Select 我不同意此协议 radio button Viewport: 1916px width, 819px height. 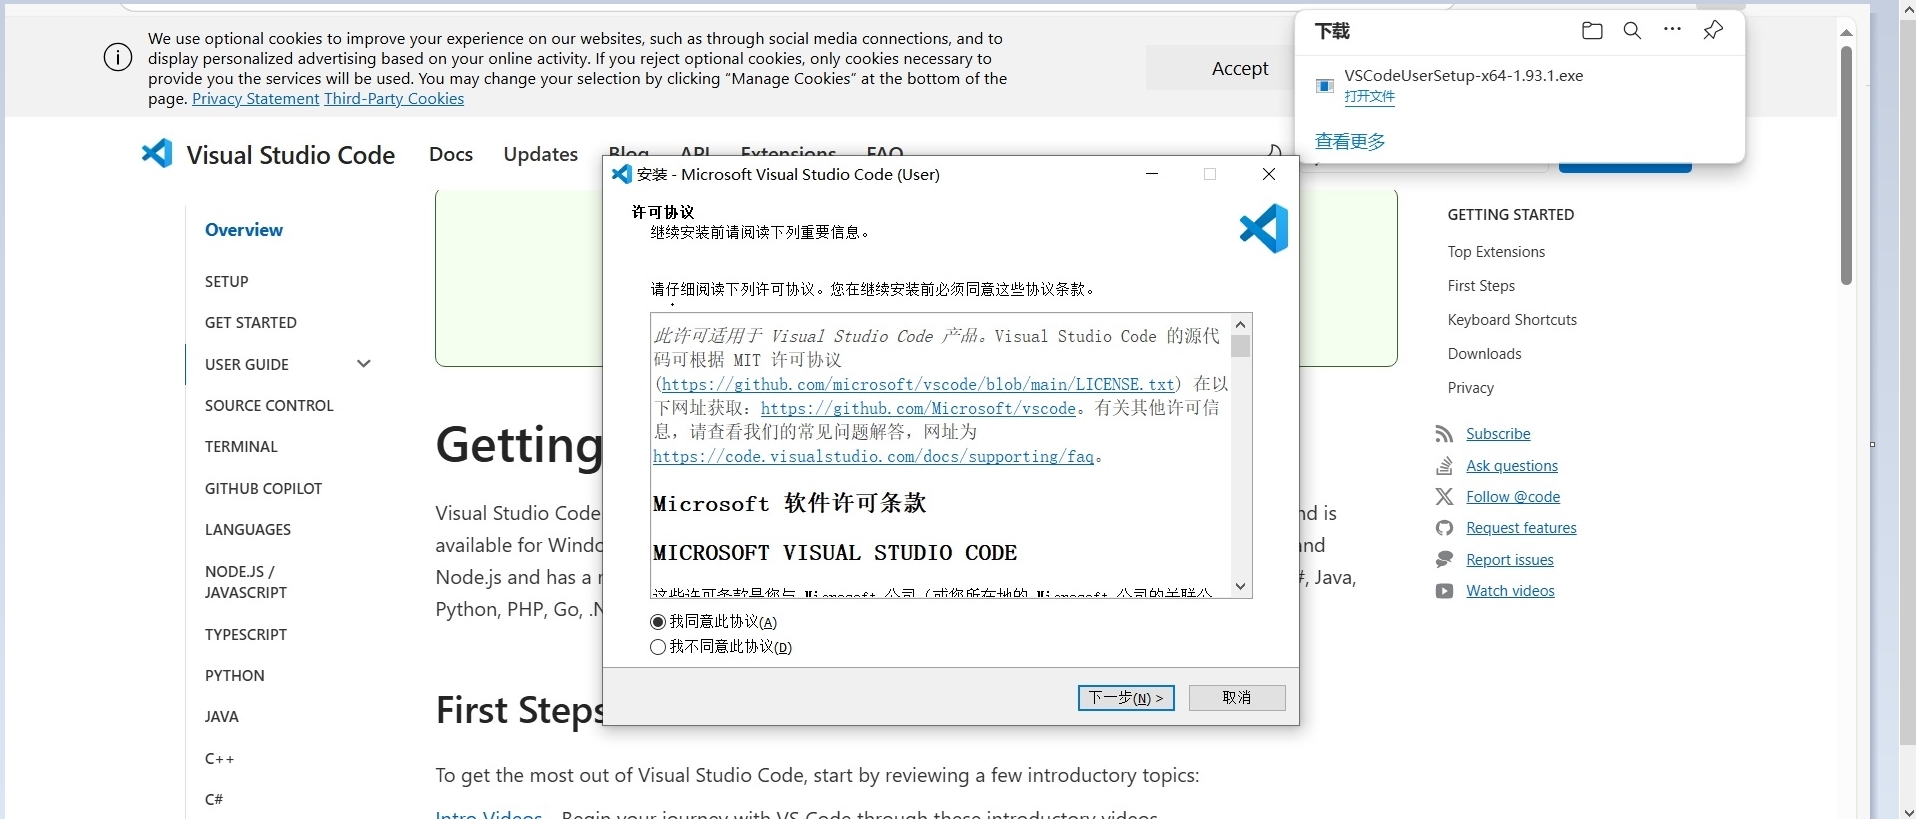[658, 647]
